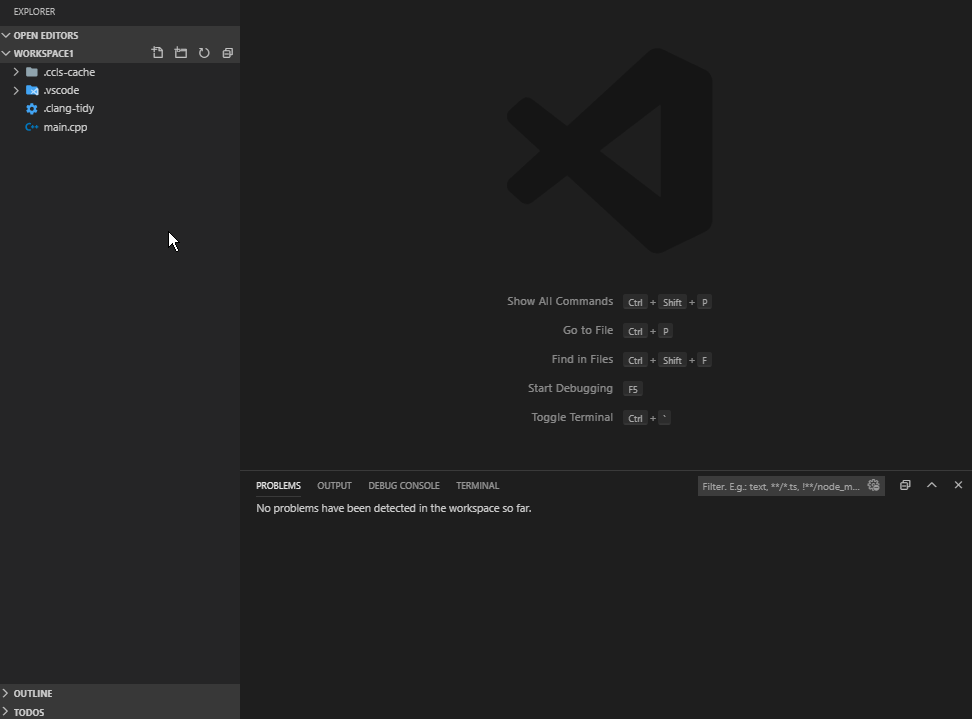Collapse the WORKSPACE1 section
This screenshot has height=719, width=972.
(6, 53)
